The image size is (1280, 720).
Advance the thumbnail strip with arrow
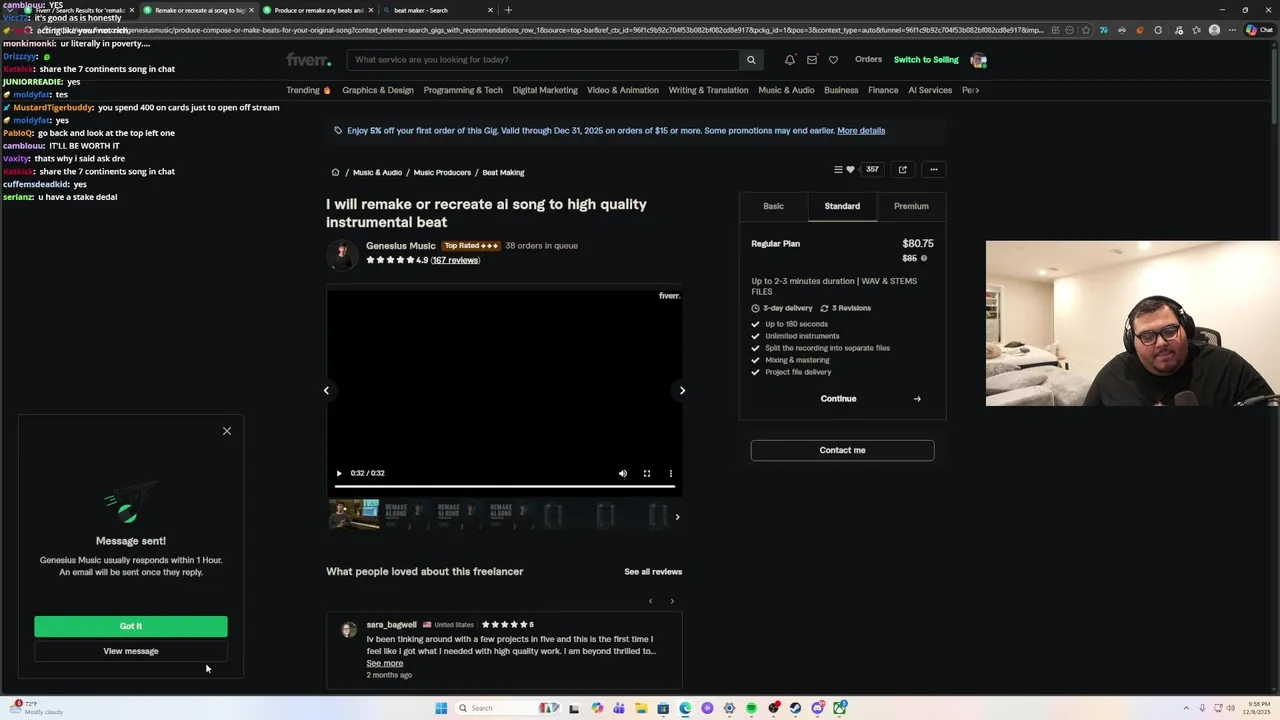pos(677,517)
